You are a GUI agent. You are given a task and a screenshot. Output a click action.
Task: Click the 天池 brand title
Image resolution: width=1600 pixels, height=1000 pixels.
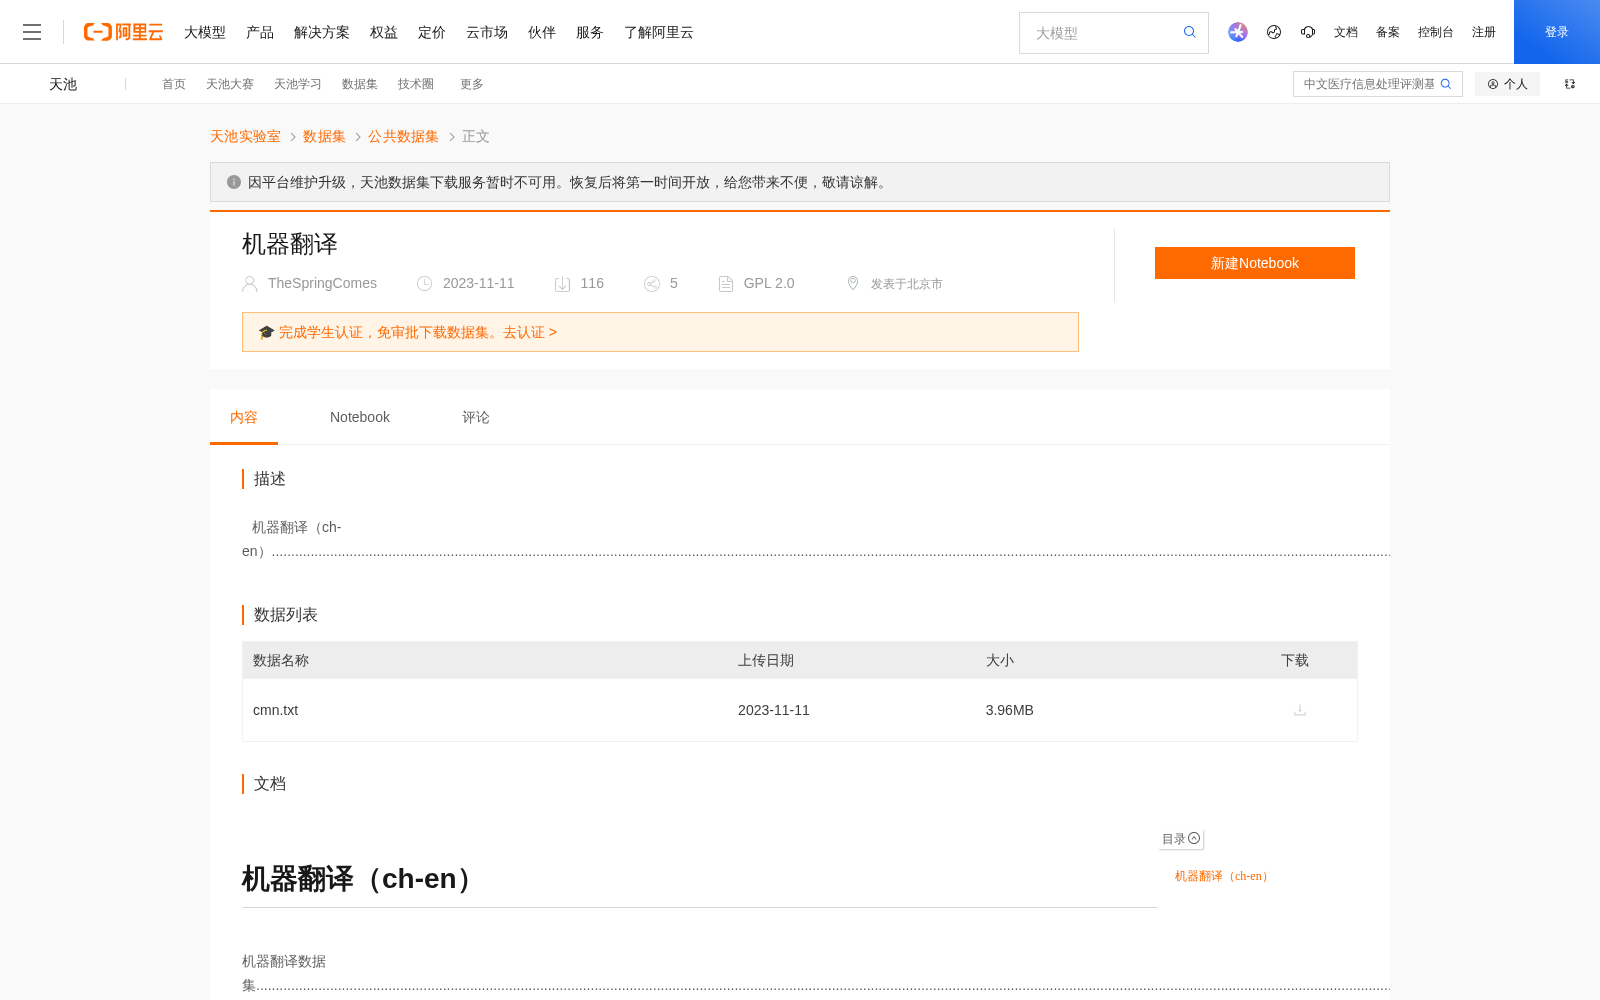click(63, 84)
